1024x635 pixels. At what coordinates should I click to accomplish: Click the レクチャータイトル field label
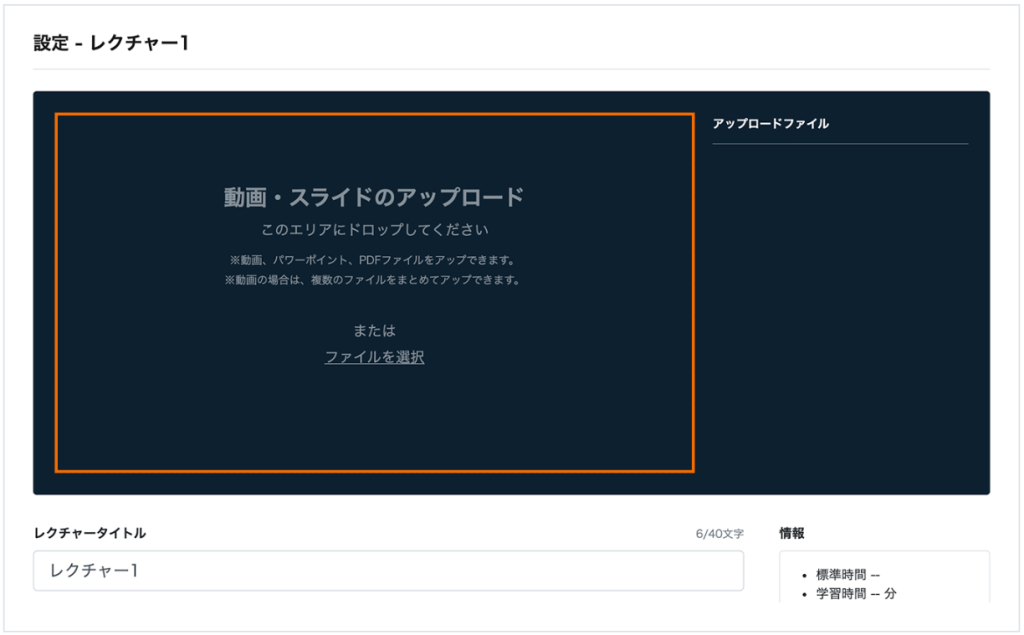89,533
